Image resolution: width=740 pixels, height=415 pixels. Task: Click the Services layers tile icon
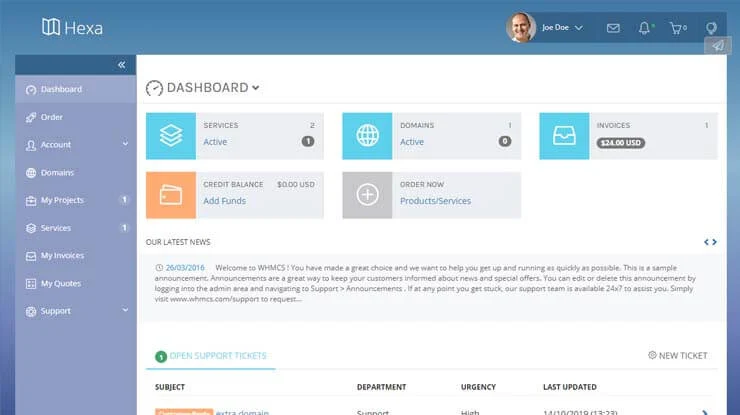[171, 136]
